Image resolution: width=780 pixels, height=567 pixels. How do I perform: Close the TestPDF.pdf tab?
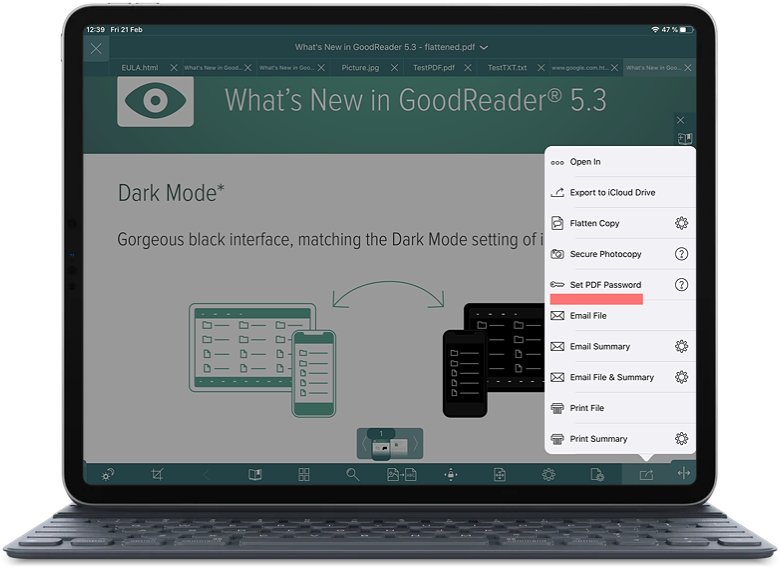coord(468,68)
